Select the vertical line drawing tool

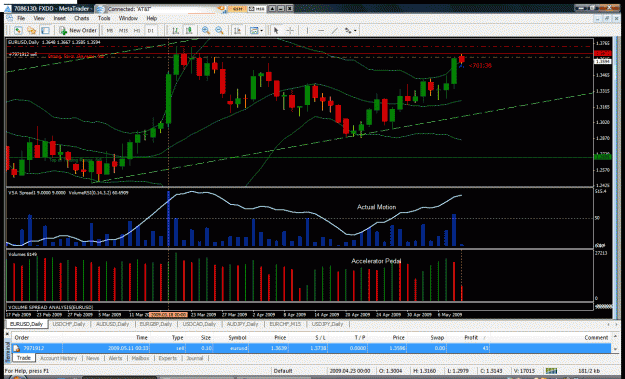(307, 30)
